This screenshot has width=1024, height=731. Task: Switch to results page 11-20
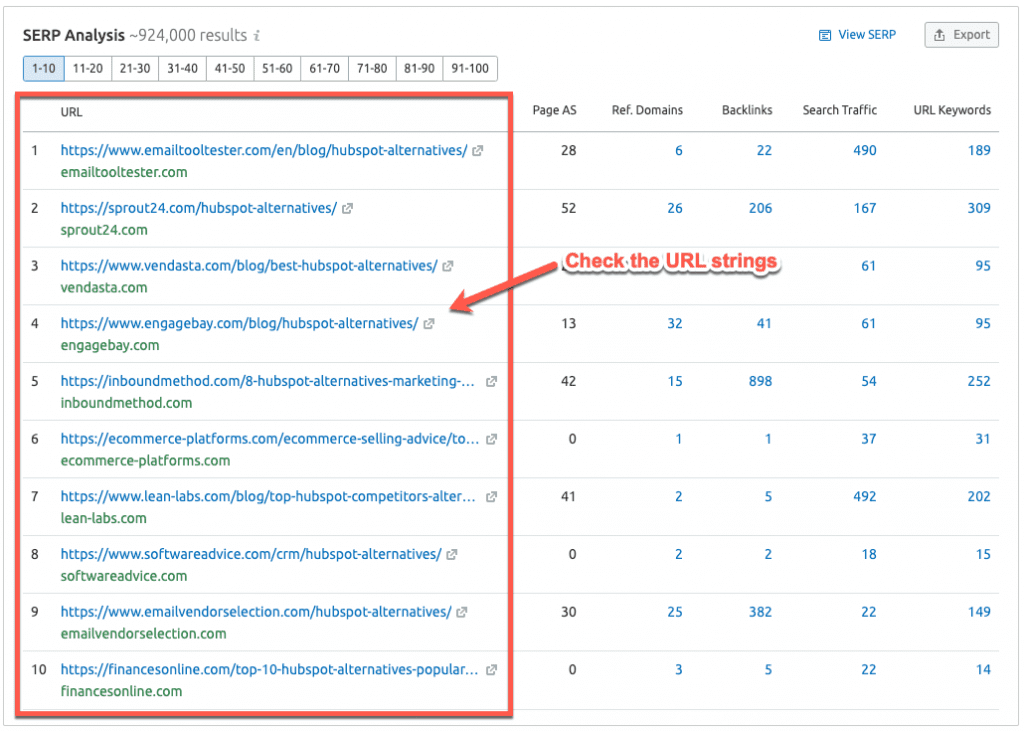pyautogui.click(x=88, y=69)
